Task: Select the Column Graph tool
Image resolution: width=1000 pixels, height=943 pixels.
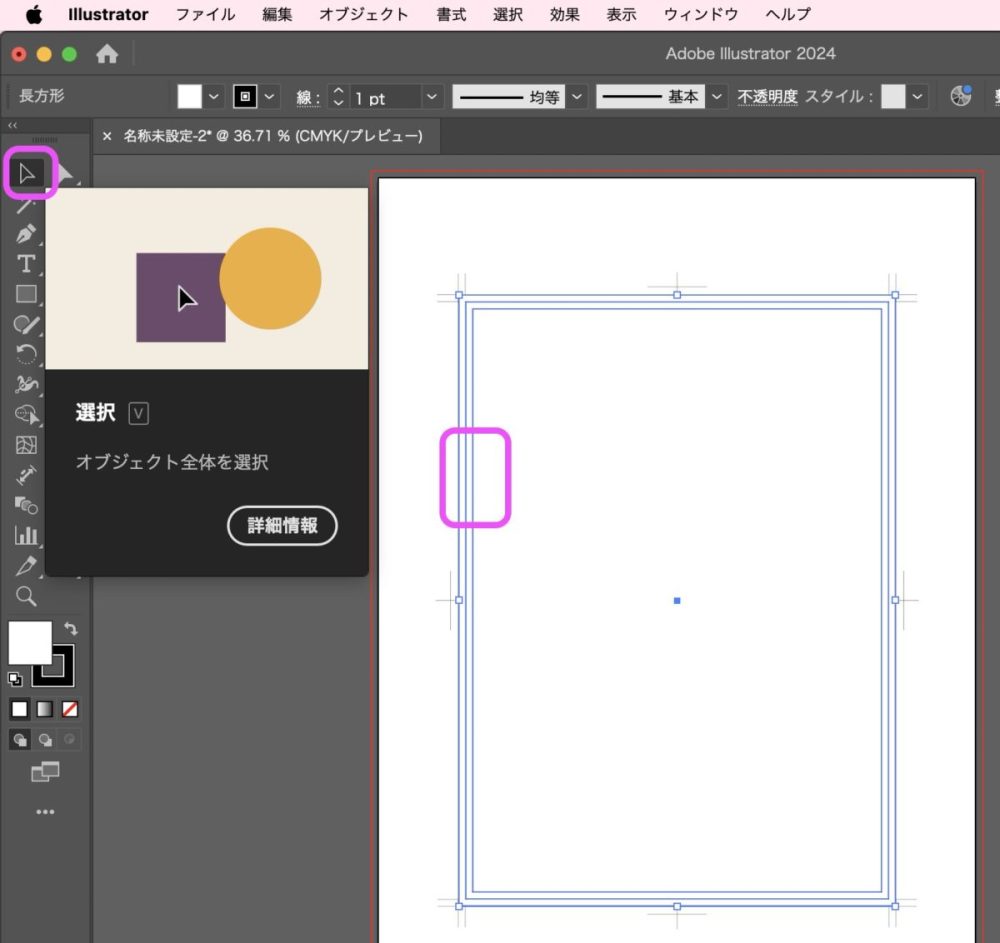Action: 26,535
